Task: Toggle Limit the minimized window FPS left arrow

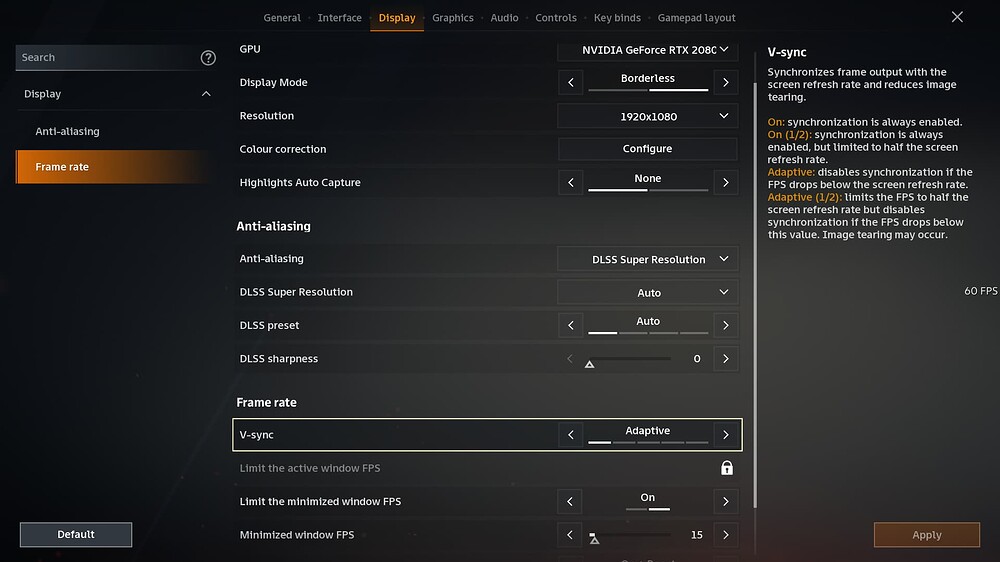Action: (570, 501)
